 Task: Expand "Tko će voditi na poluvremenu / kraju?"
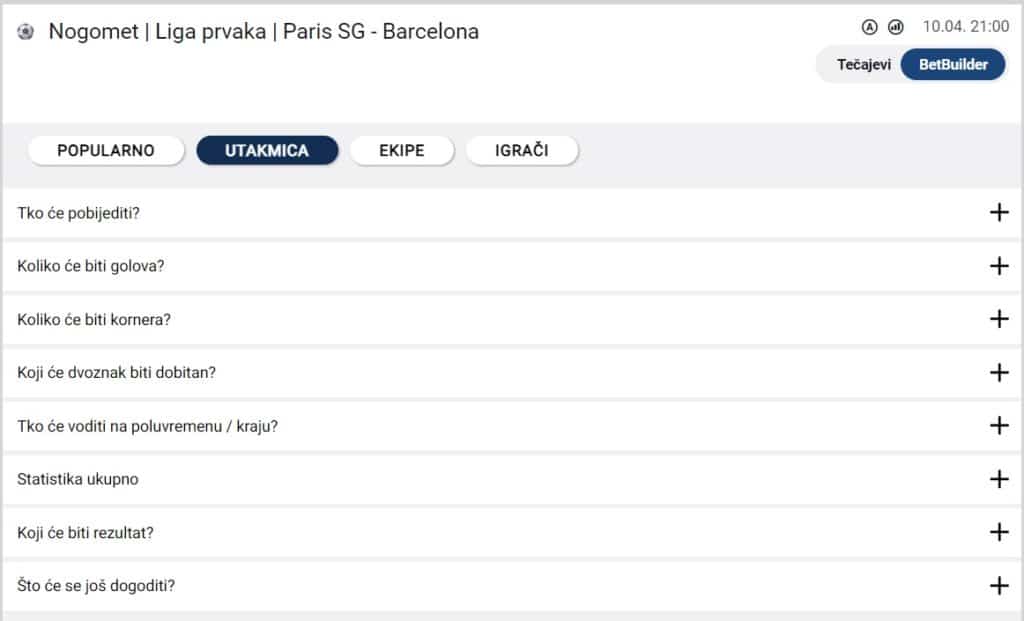coord(998,425)
